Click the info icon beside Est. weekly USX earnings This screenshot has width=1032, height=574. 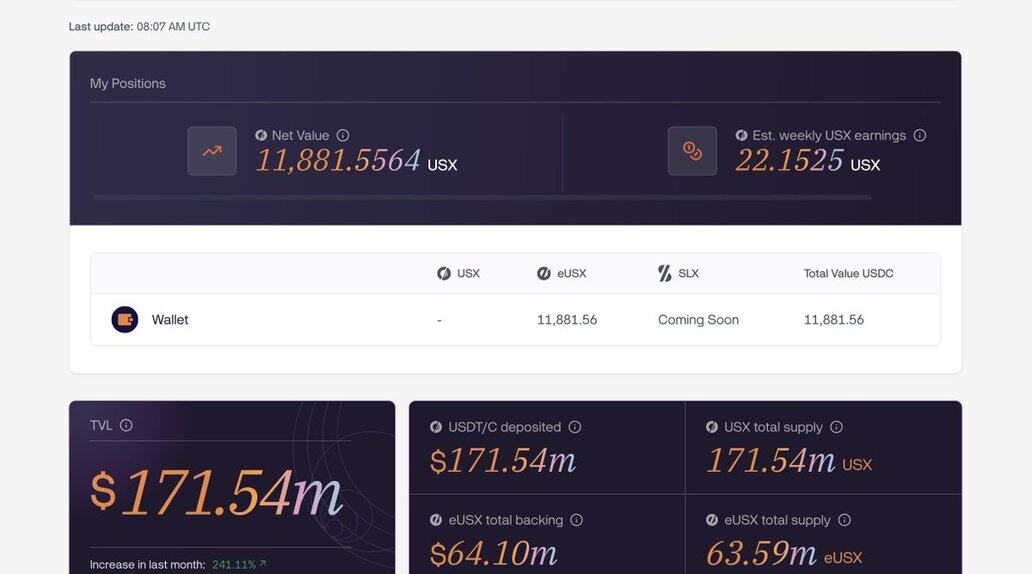[920, 135]
